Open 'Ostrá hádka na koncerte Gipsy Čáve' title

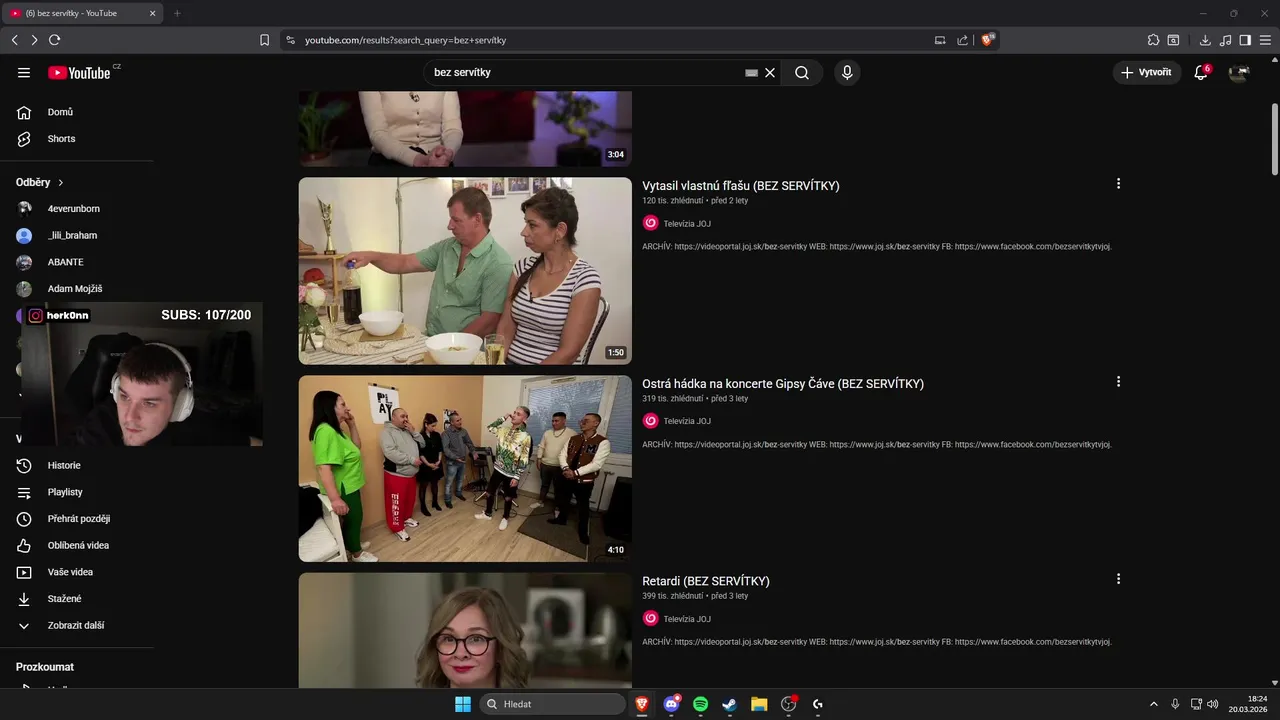783,384
